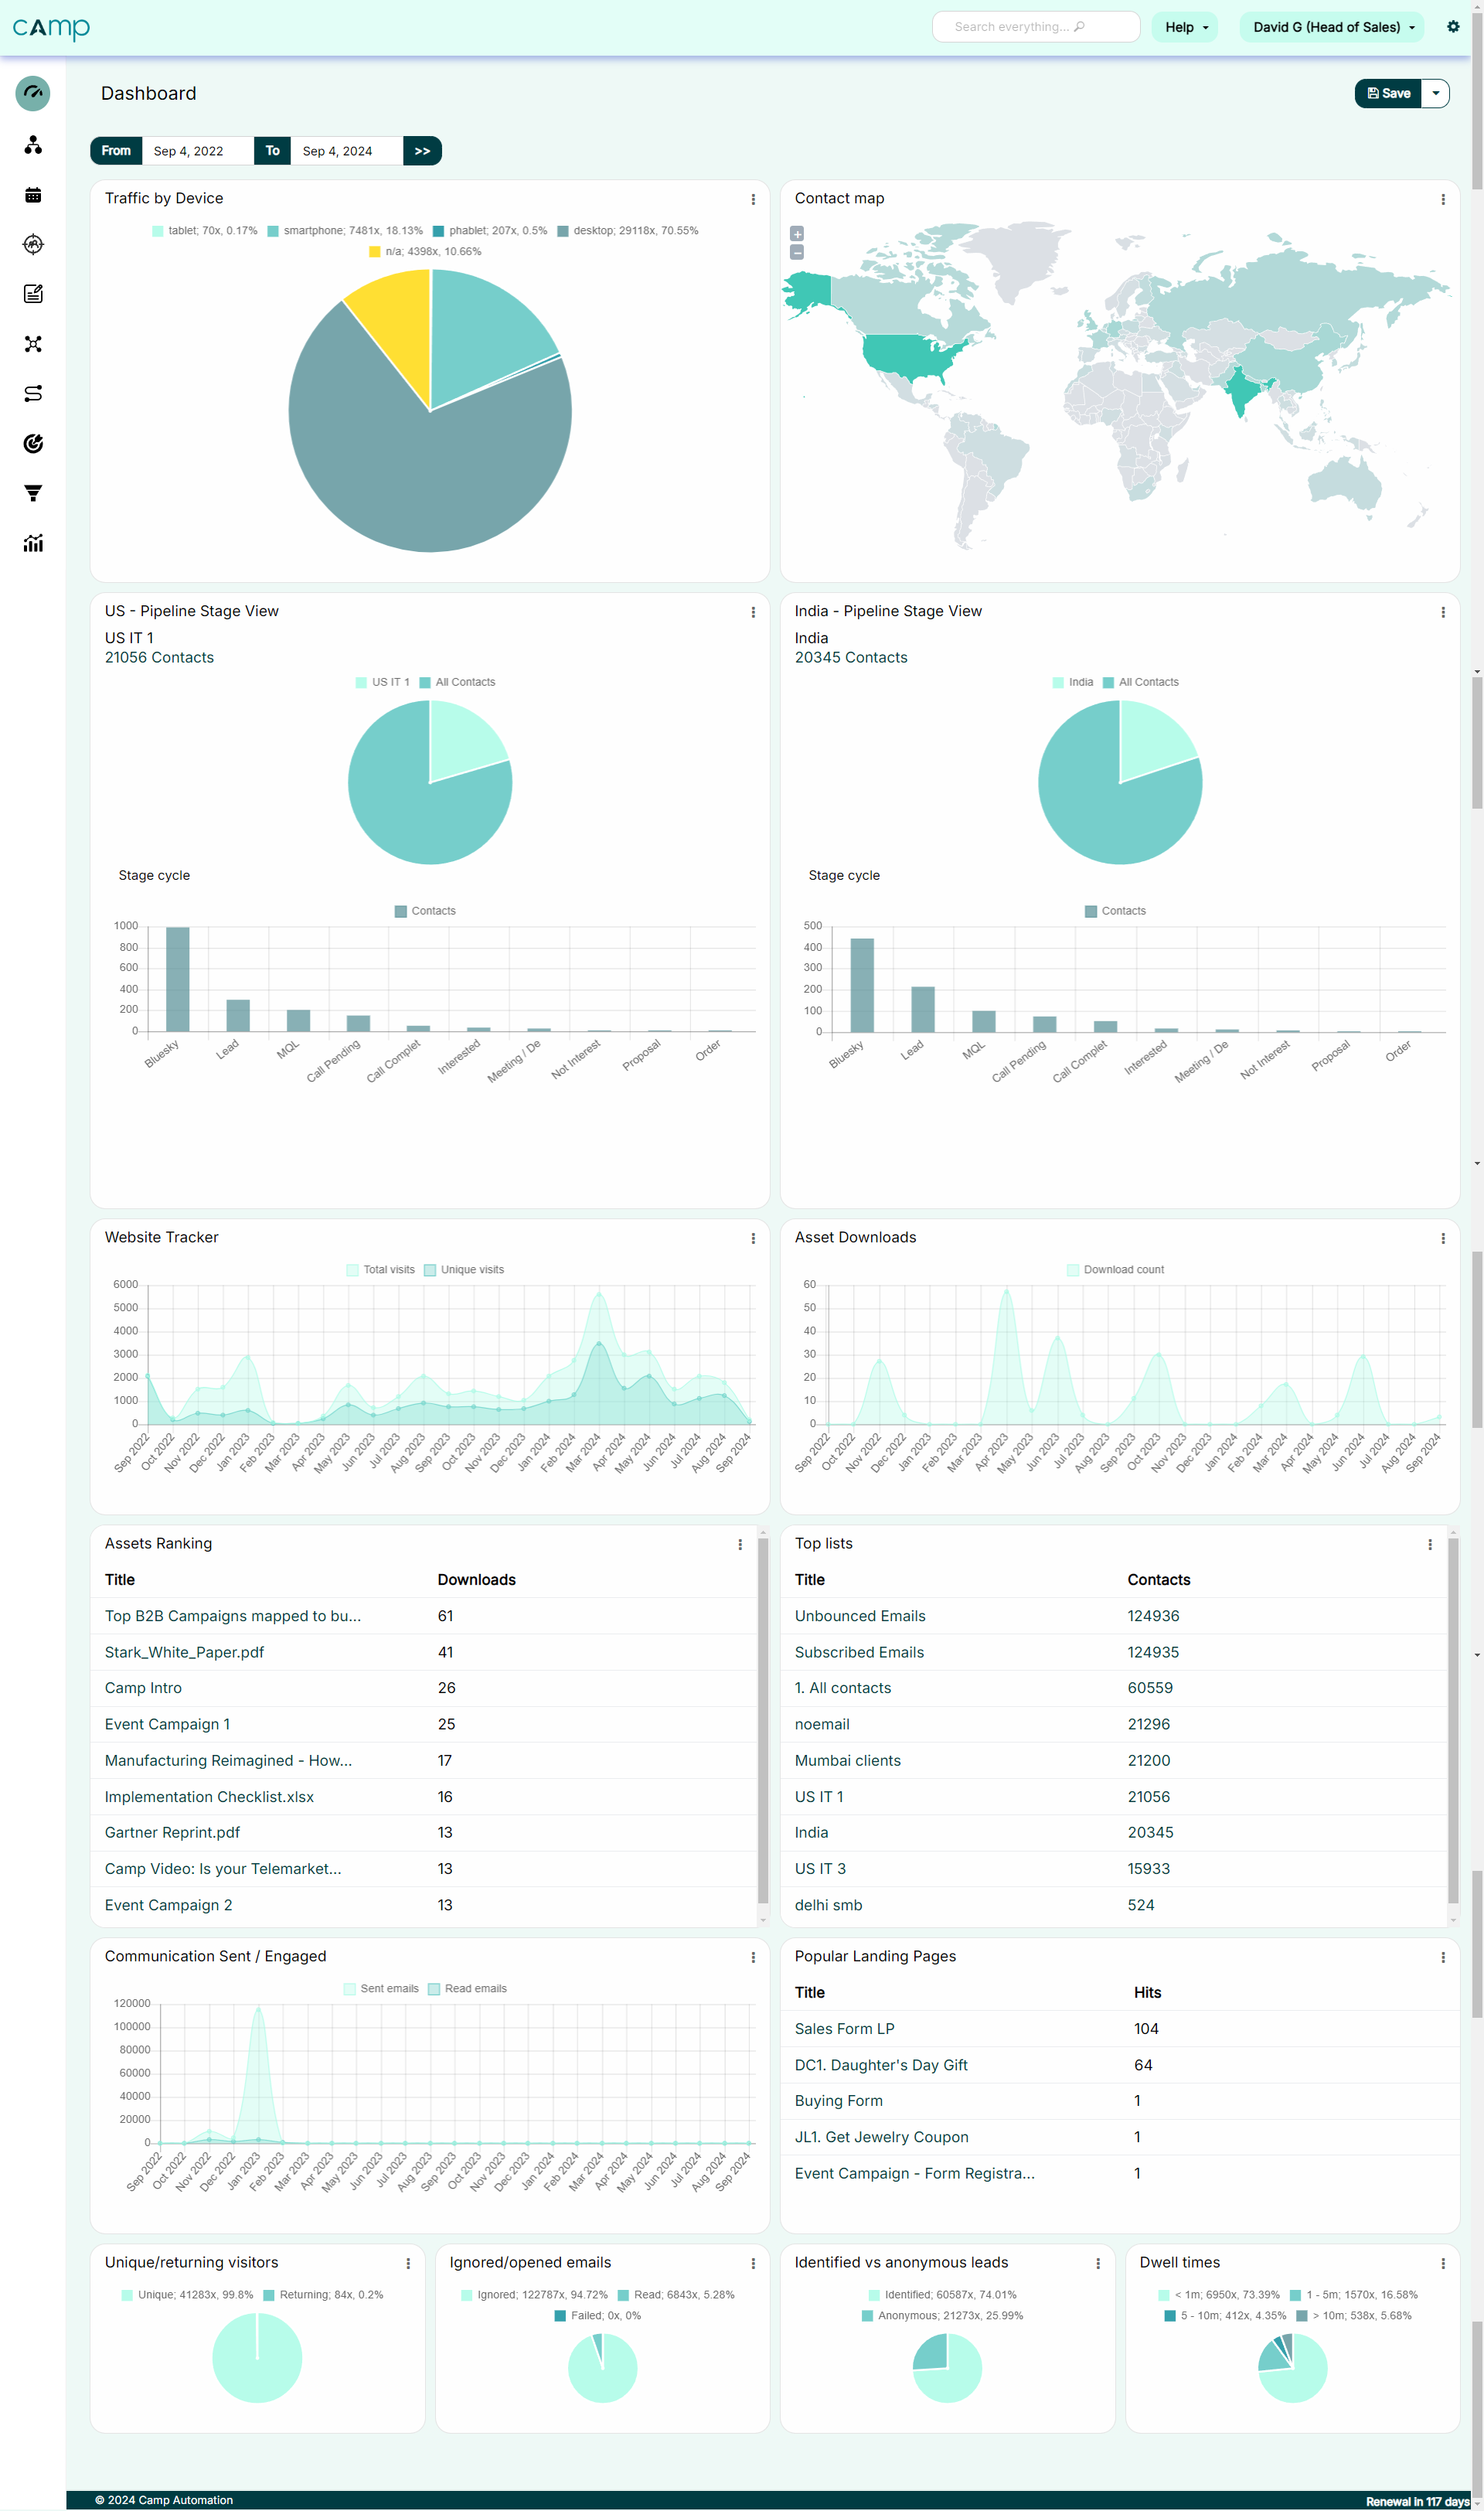Open the bar chart reports sidebar icon
The image size is (1484, 2511).
pos(33,543)
